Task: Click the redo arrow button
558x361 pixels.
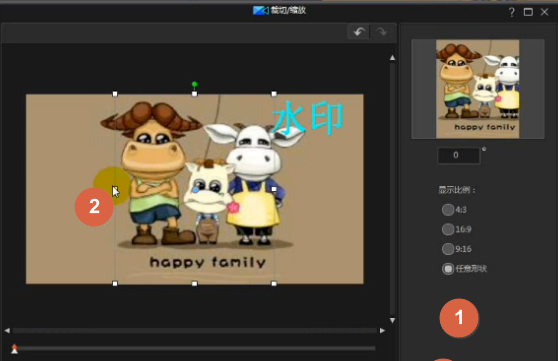Action: (x=381, y=32)
